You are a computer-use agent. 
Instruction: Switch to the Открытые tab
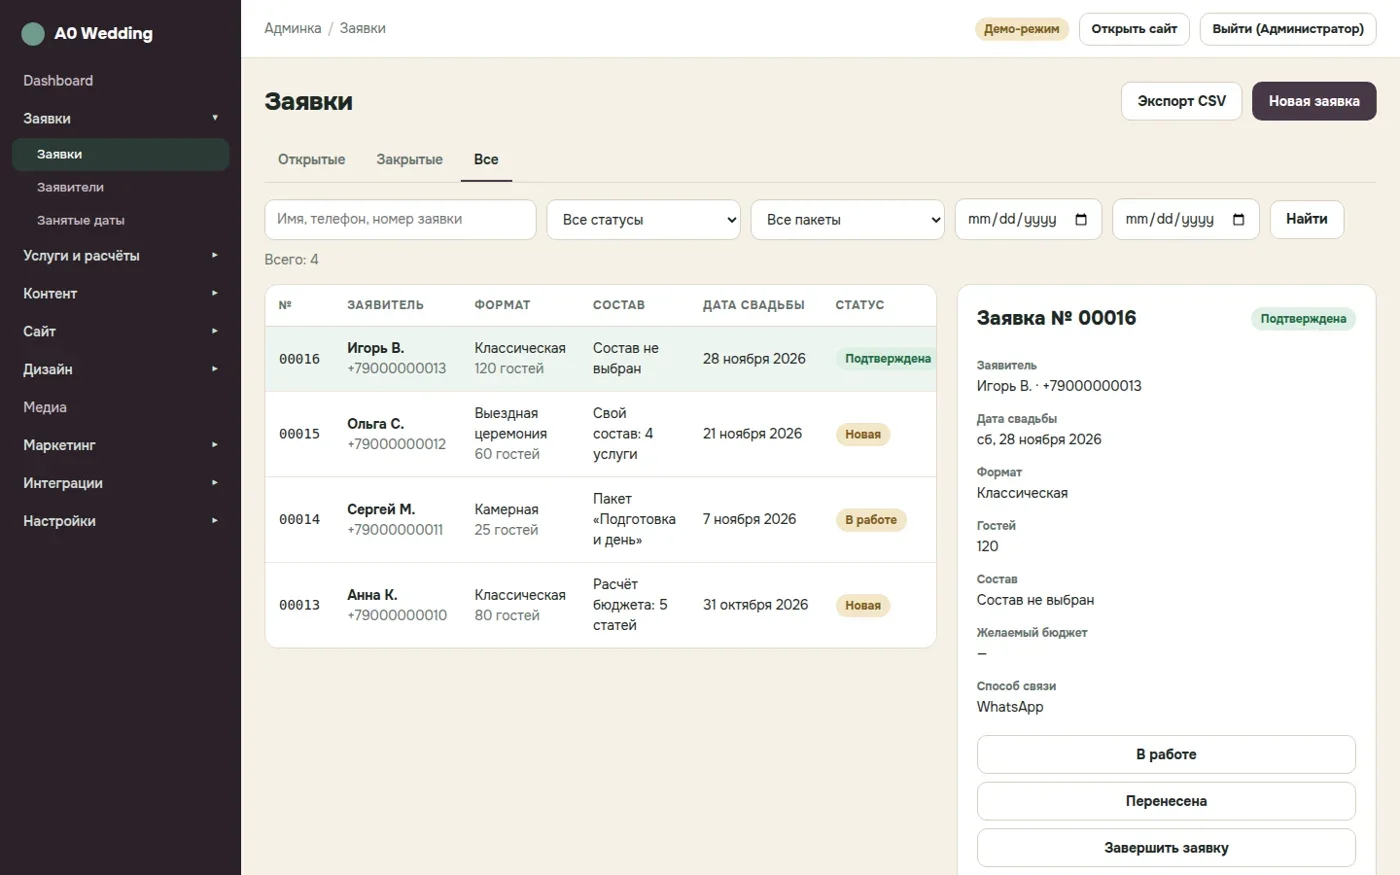coord(311,159)
